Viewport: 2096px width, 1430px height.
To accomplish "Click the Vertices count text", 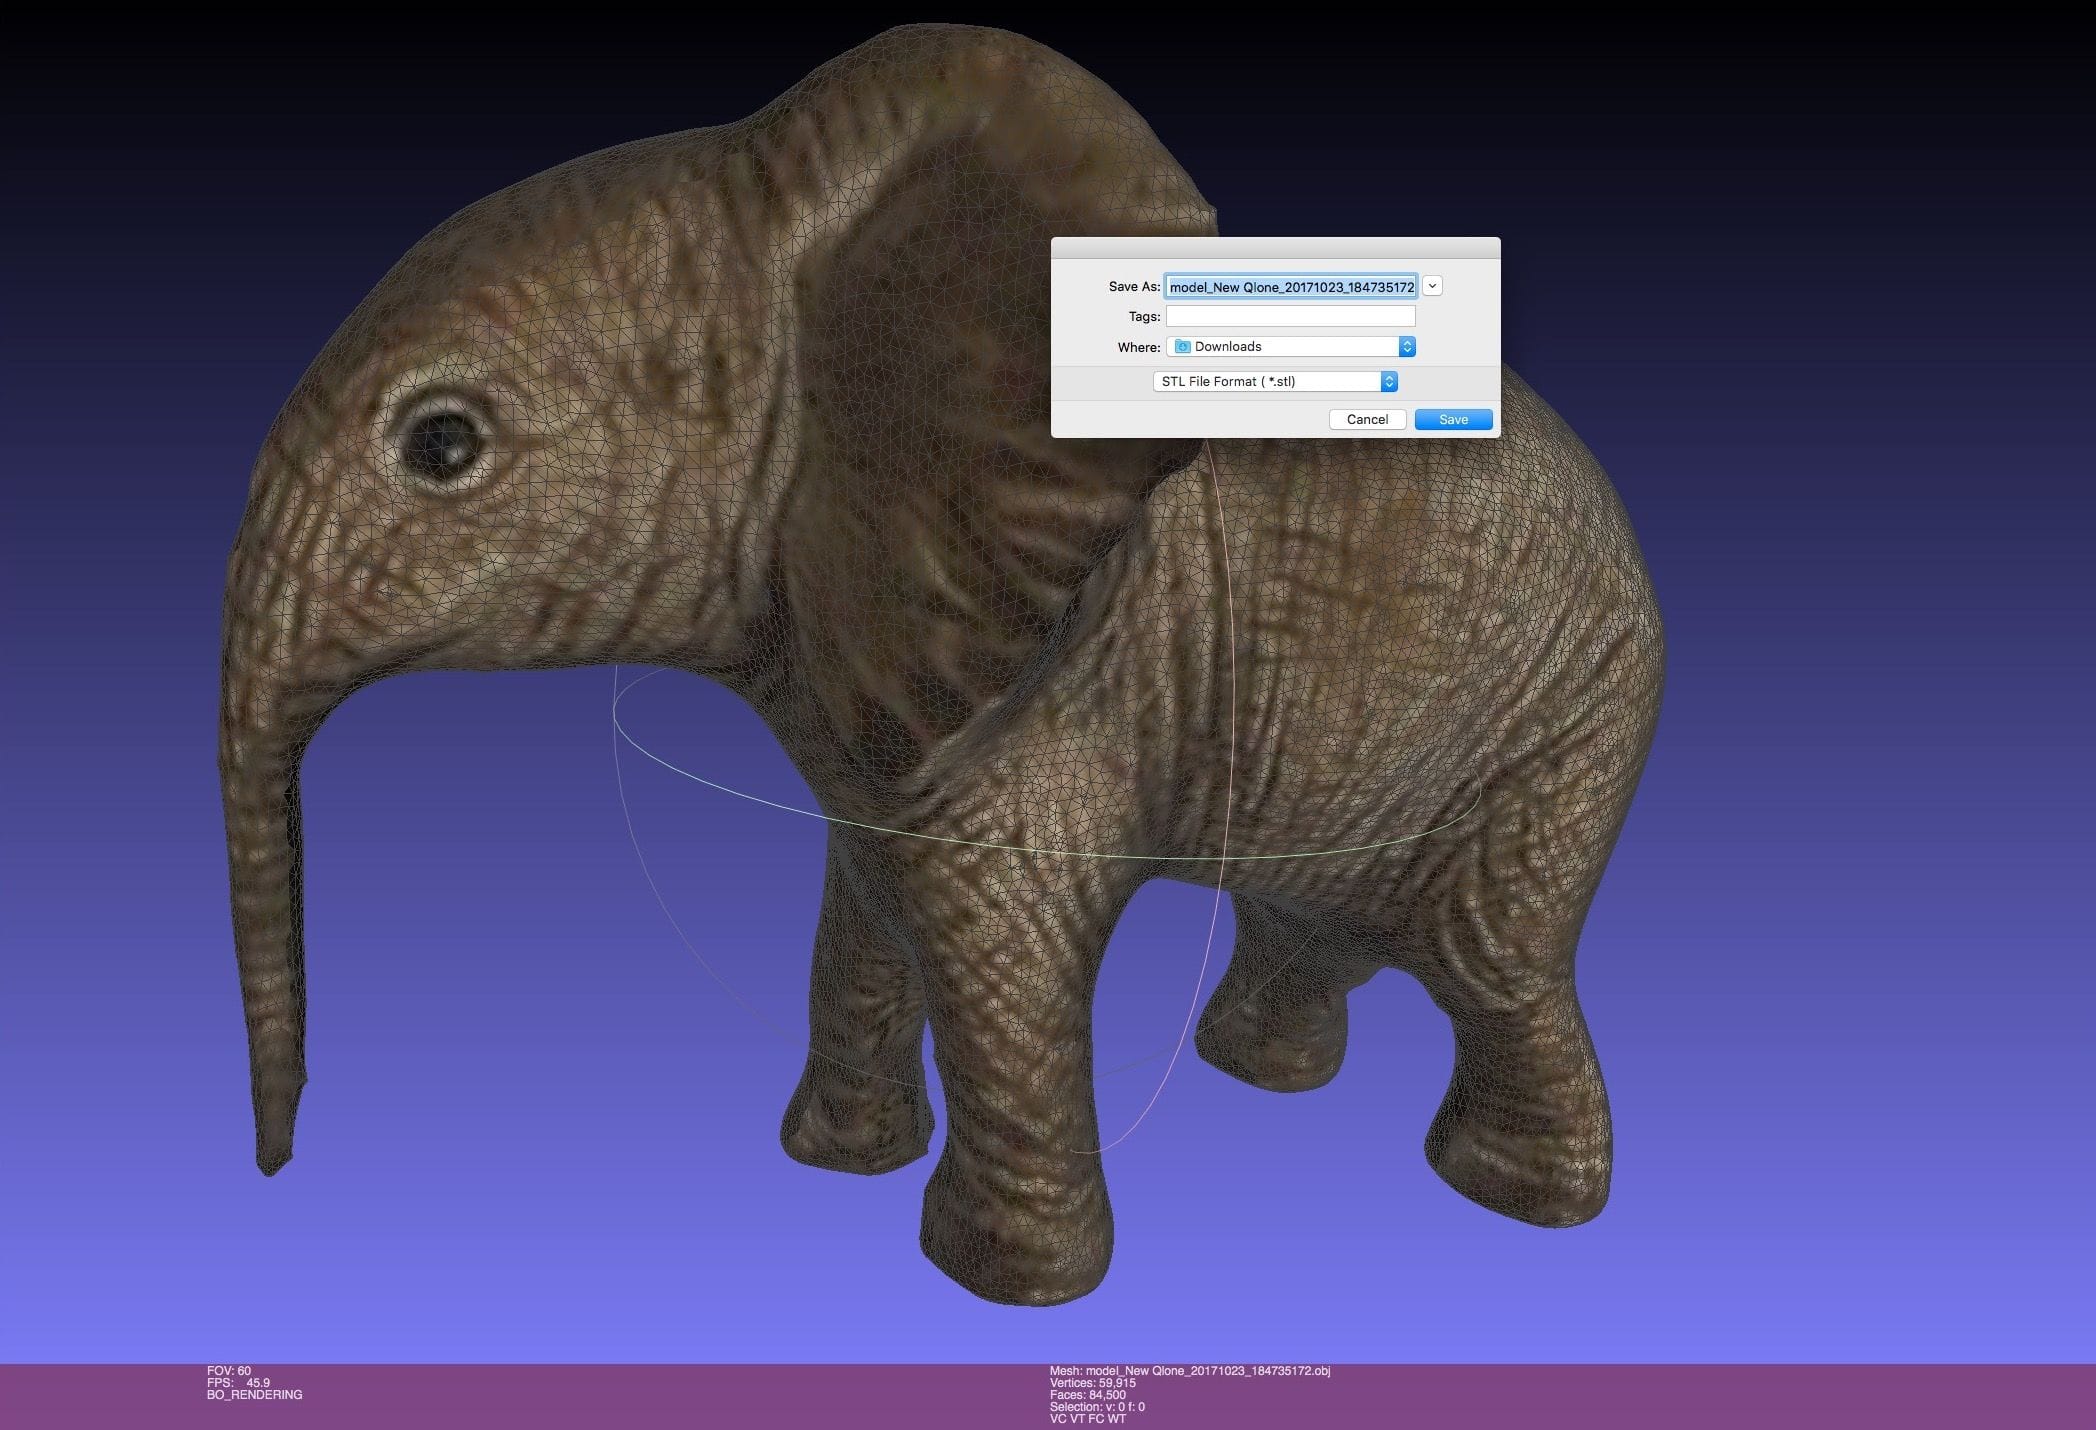I will tap(1092, 1383).
